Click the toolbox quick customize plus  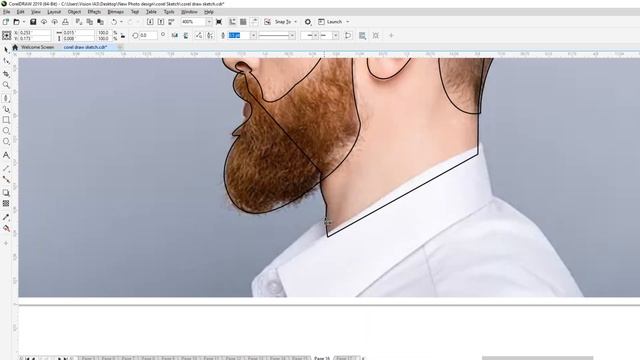coord(6,243)
